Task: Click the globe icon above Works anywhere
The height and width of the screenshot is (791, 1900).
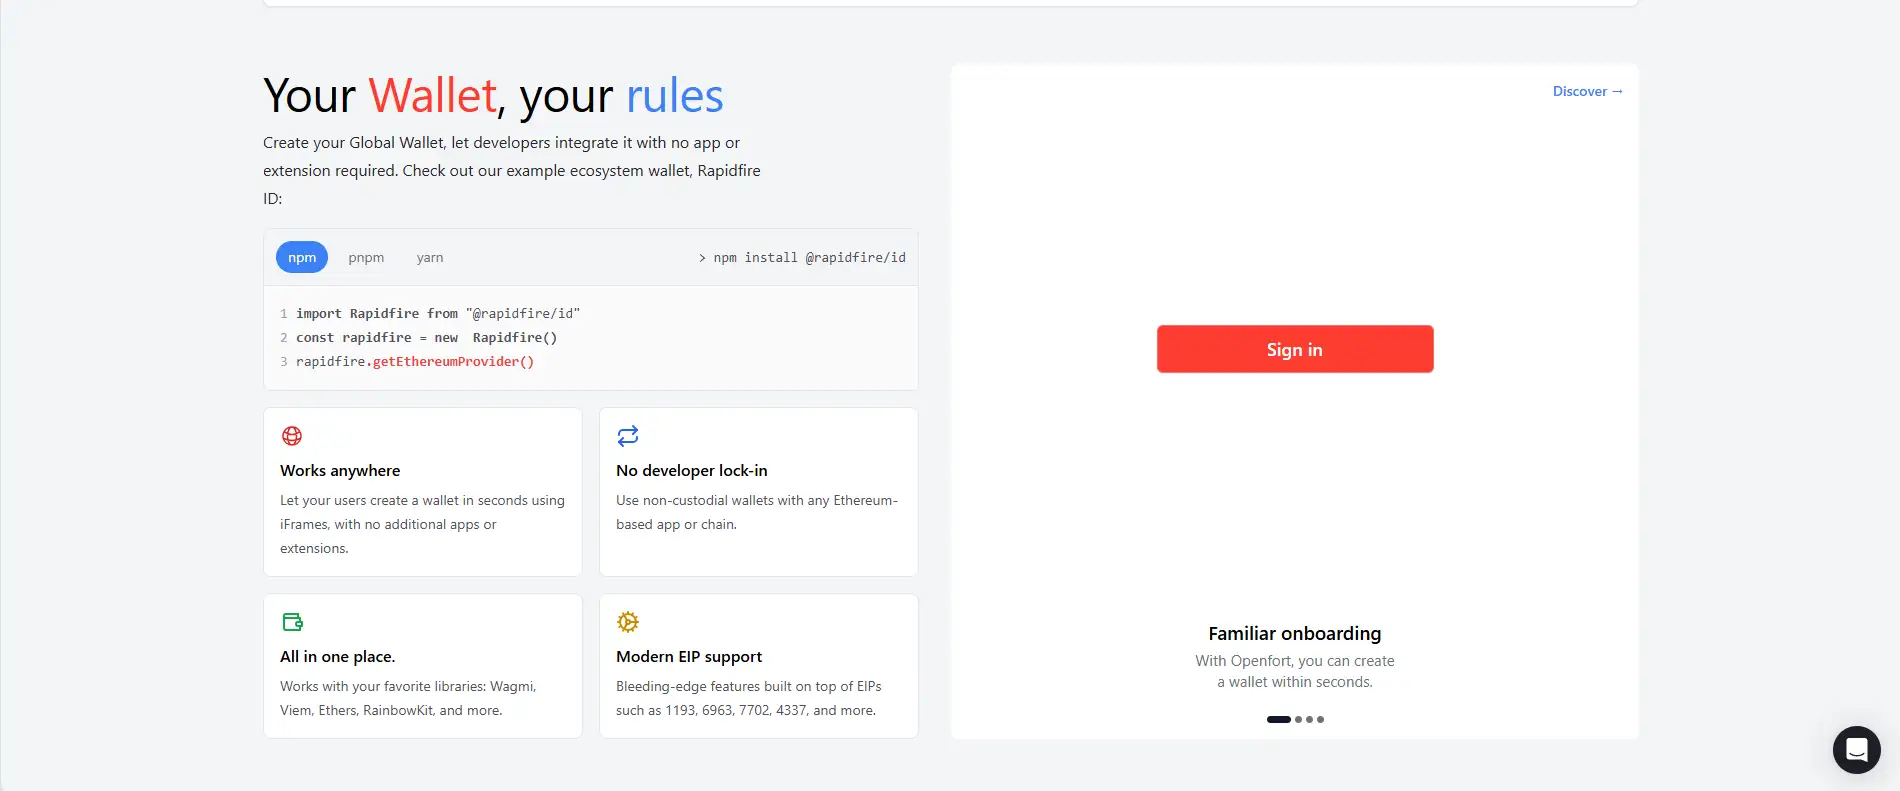Action: pyautogui.click(x=292, y=436)
